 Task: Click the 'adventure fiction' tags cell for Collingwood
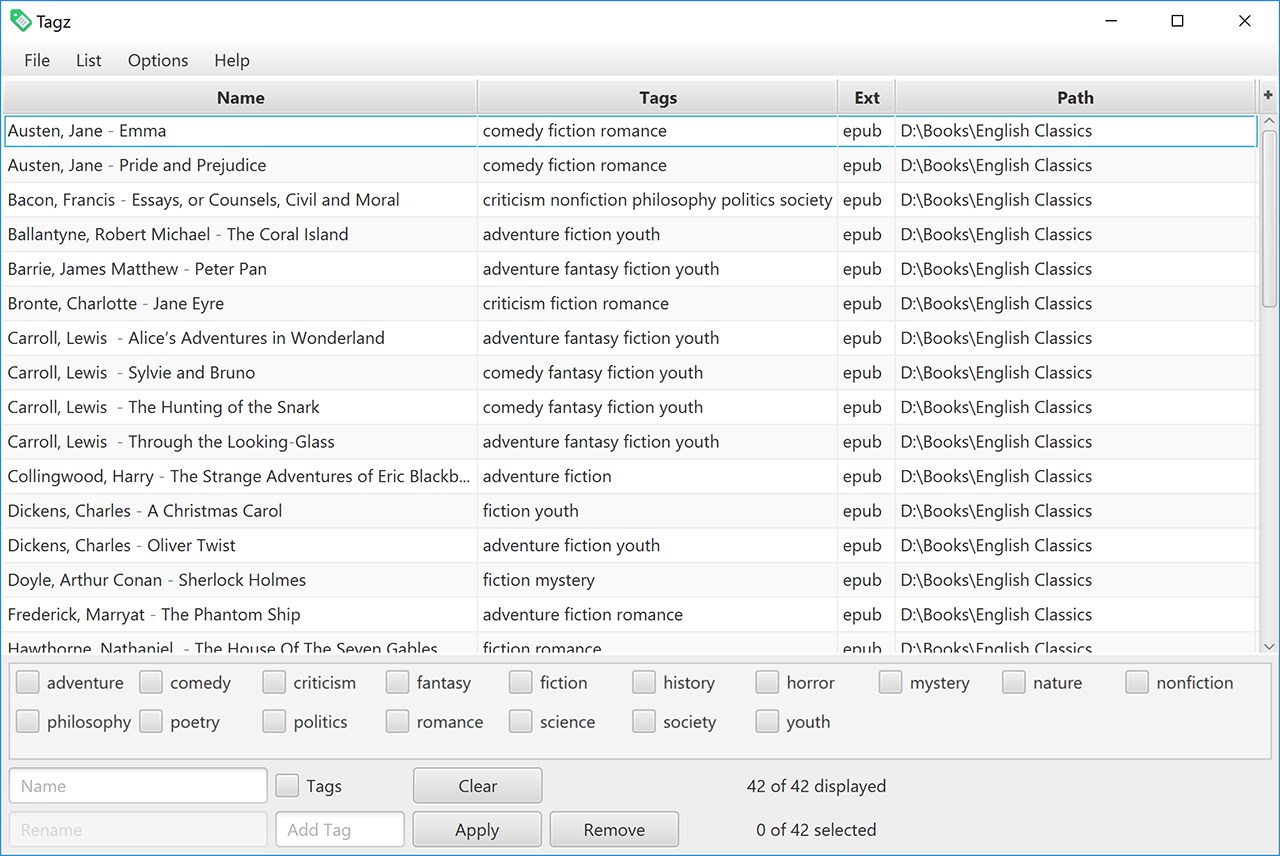pyautogui.click(x=657, y=476)
